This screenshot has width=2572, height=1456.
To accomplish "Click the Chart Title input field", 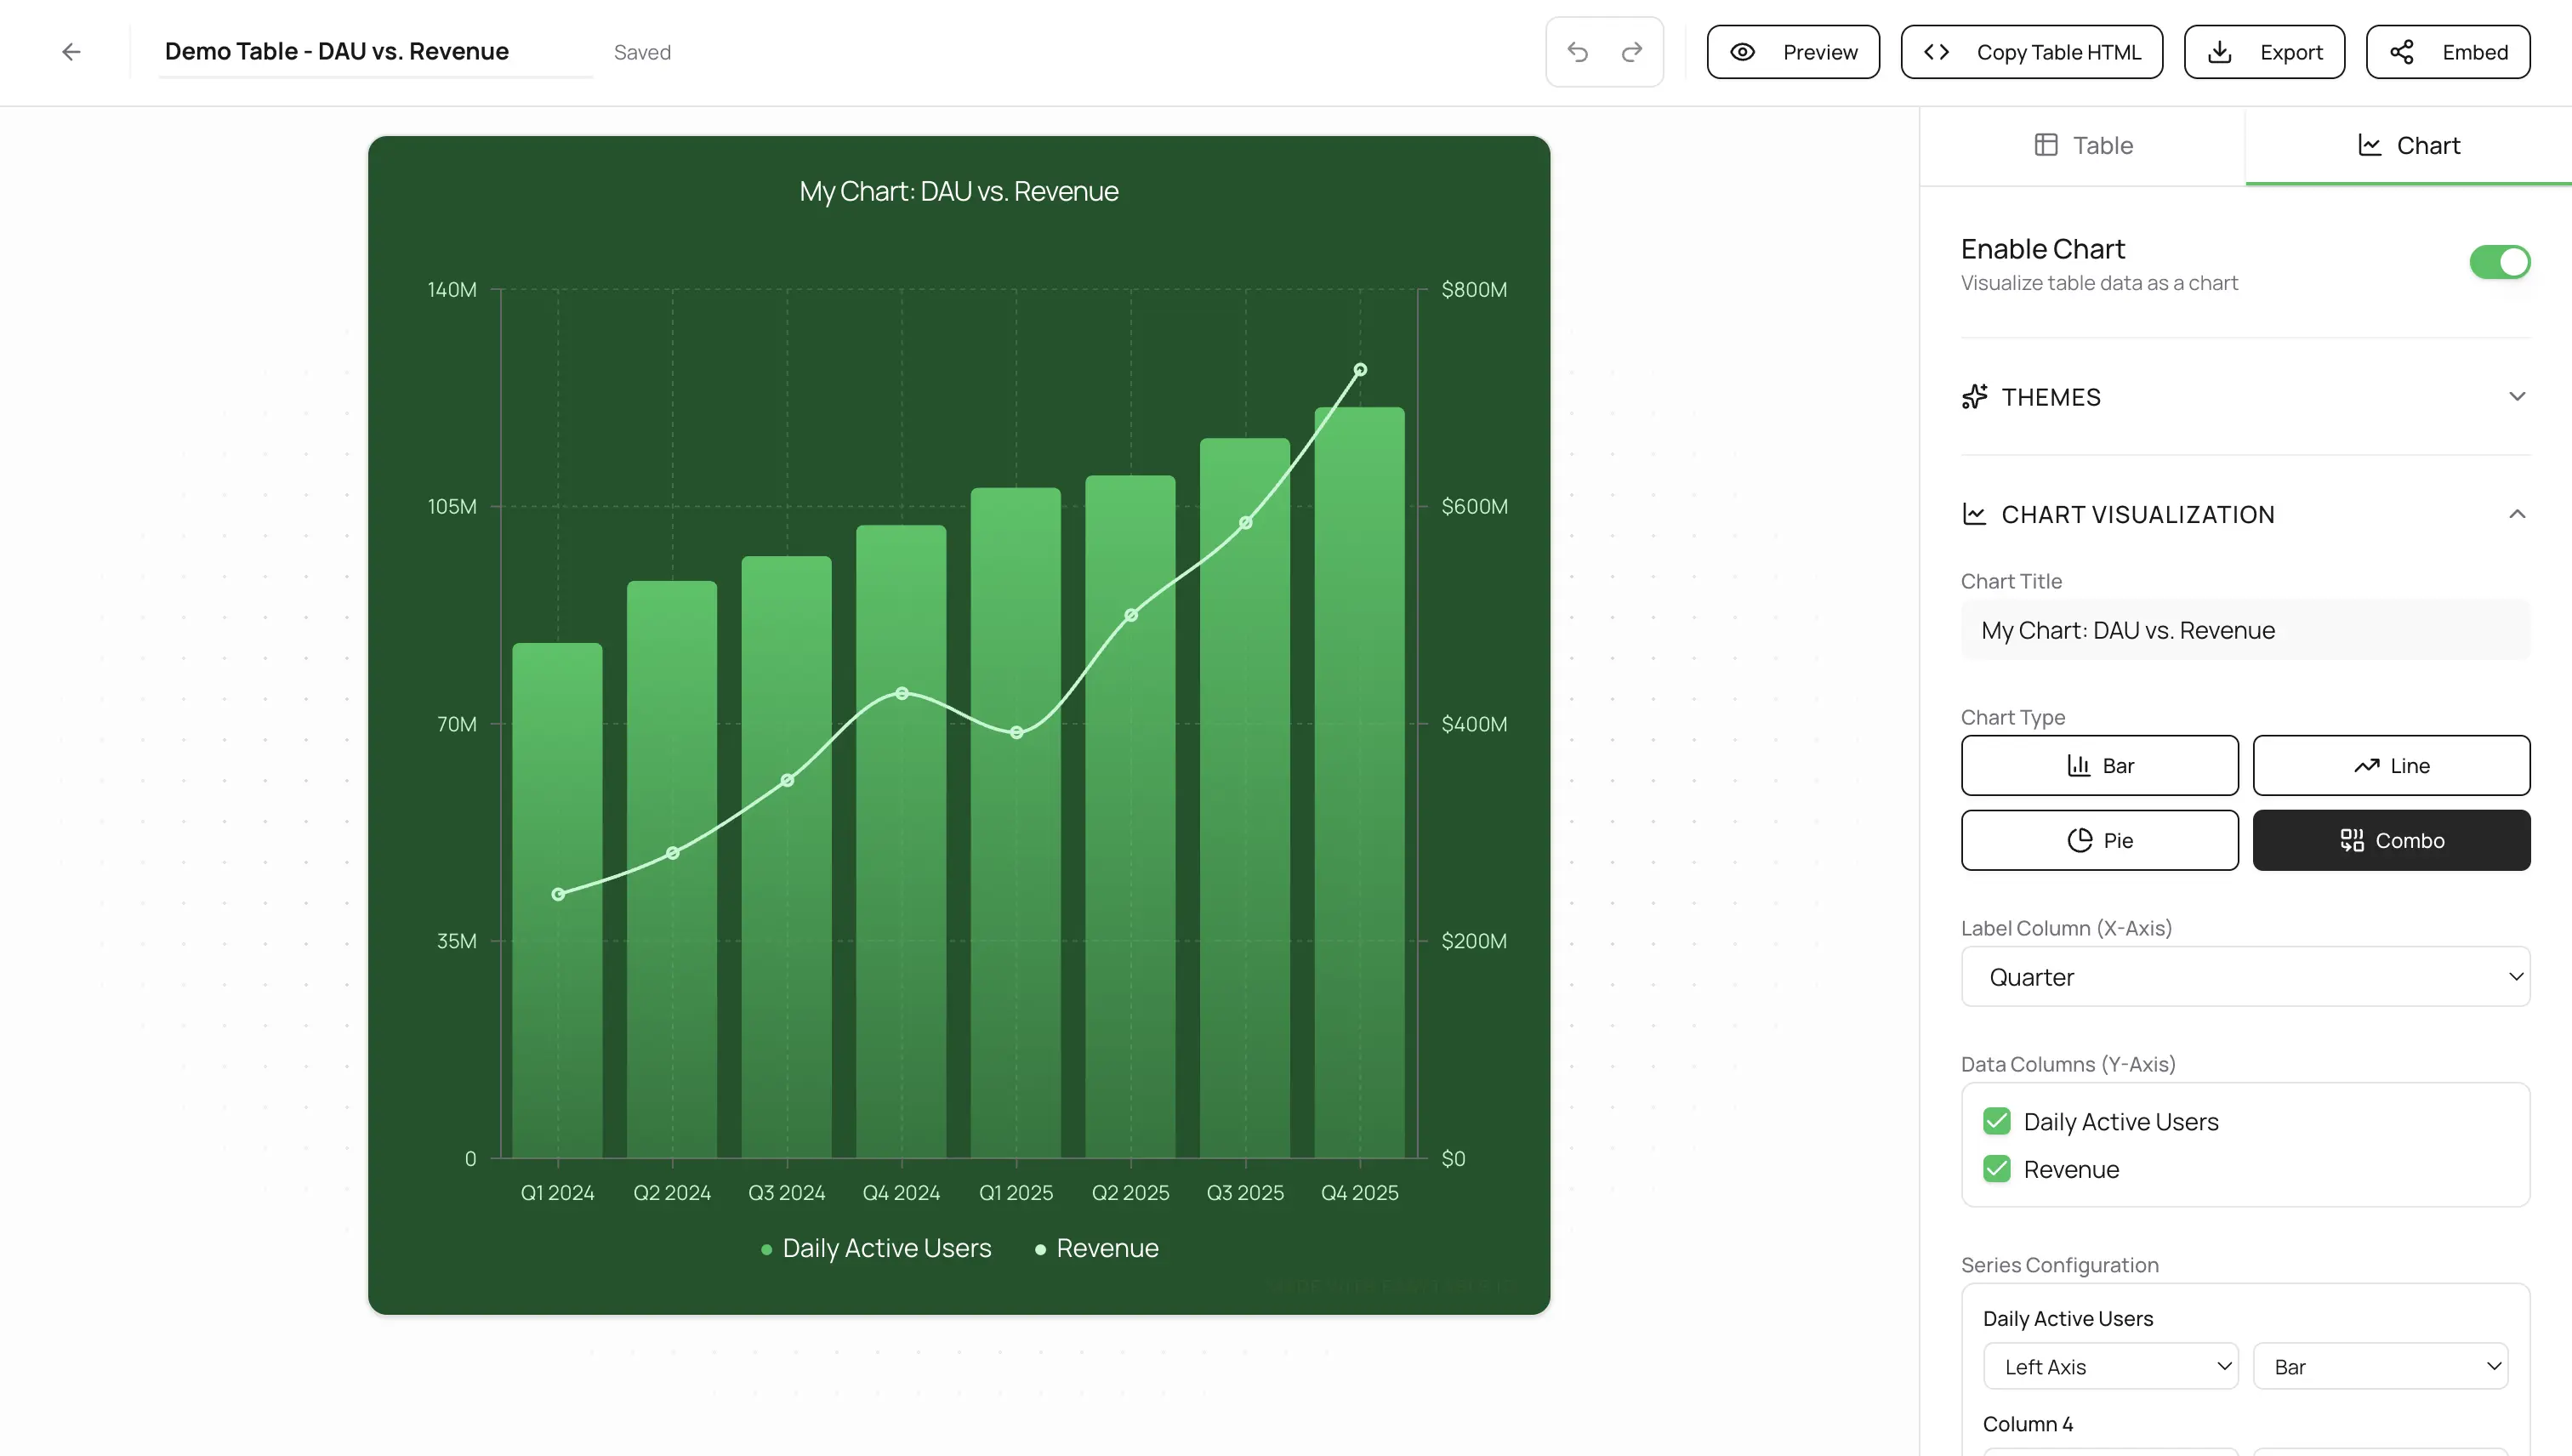I will [x=2245, y=630].
